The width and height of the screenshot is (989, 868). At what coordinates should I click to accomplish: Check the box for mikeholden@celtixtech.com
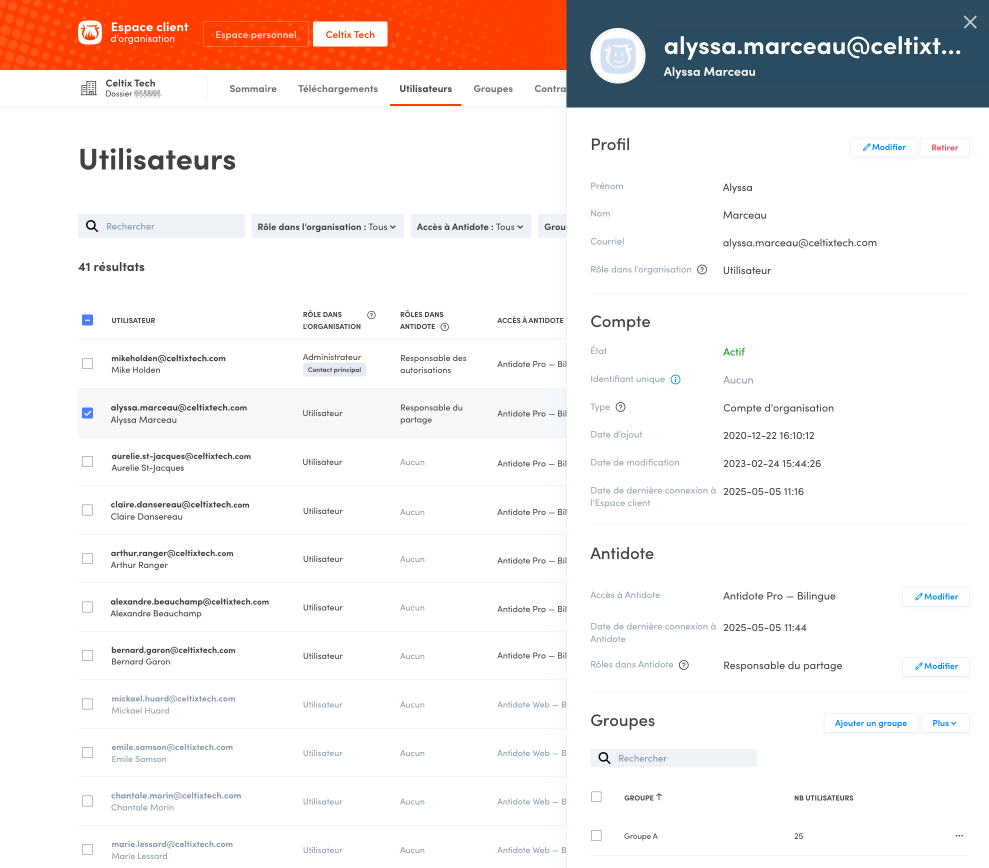click(87, 364)
